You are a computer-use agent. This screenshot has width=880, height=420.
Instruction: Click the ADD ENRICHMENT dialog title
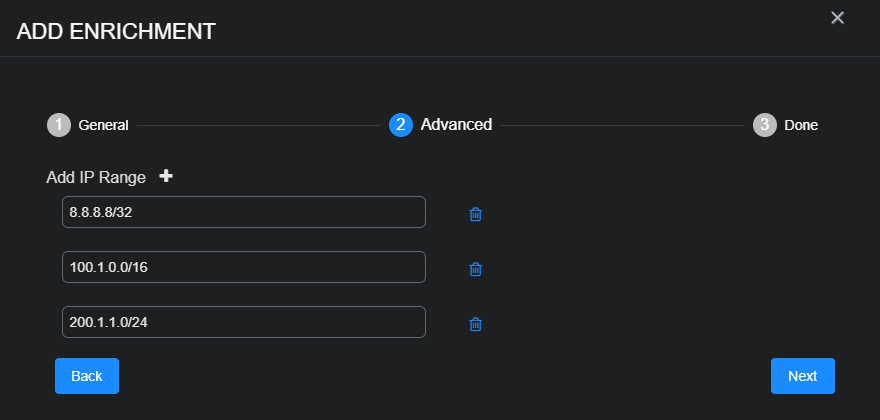pyautogui.click(x=116, y=31)
